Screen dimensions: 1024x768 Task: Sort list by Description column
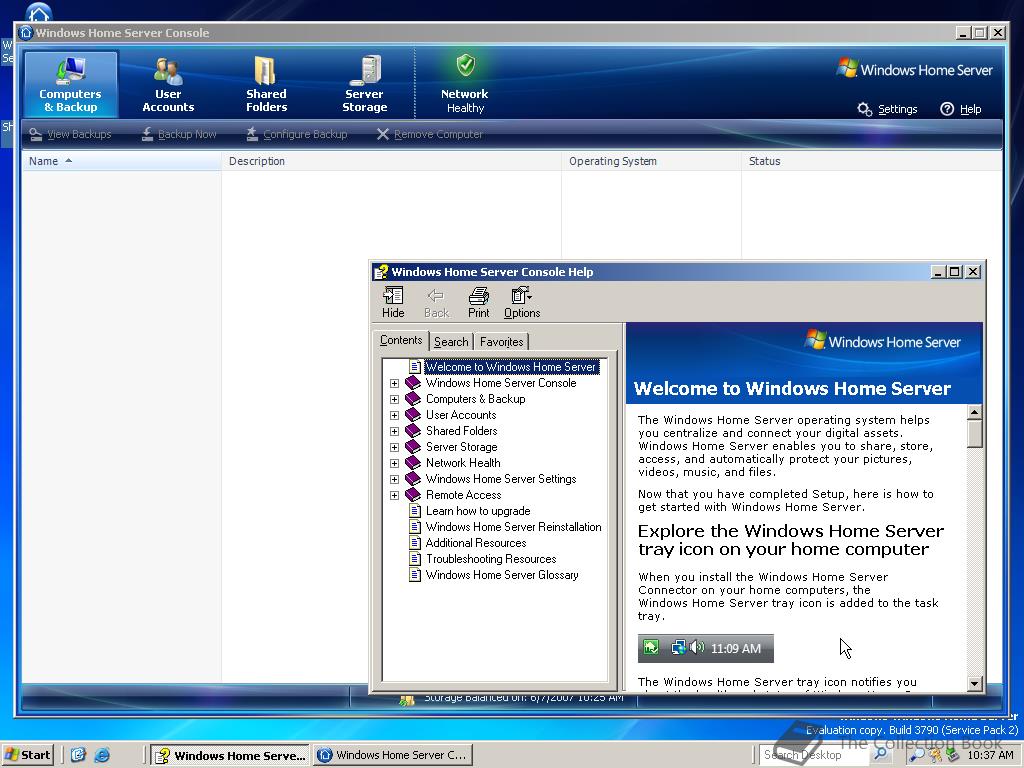click(391, 161)
